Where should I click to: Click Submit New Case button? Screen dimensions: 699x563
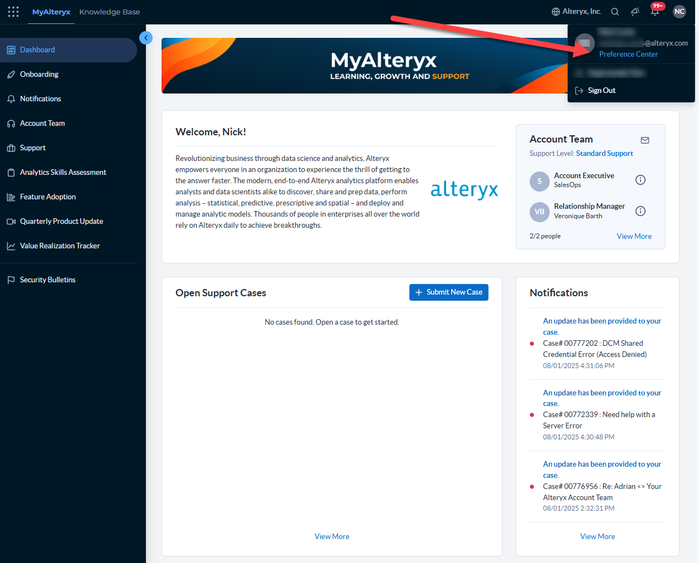[x=448, y=292]
